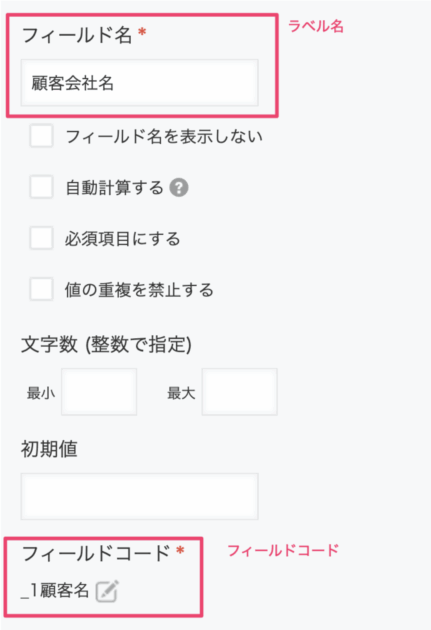Viewport: 431px width, 630px height.
Task: Focus the 最小 character count field
Action: coord(99,392)
